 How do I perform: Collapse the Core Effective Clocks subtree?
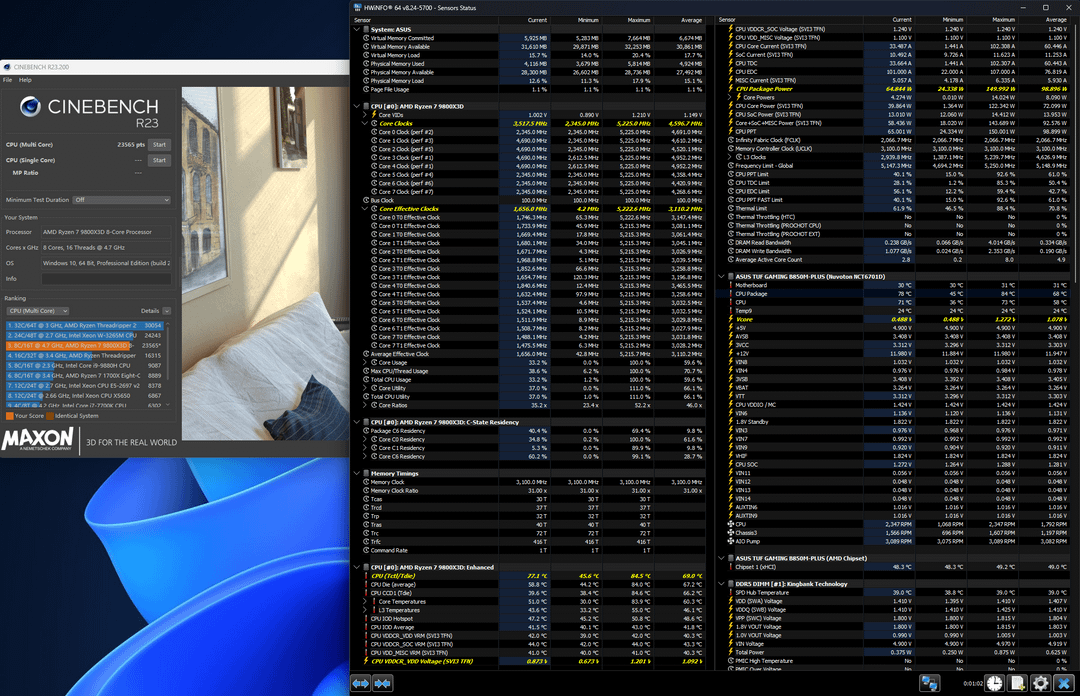pyautogui.click(x=365, y=209)
